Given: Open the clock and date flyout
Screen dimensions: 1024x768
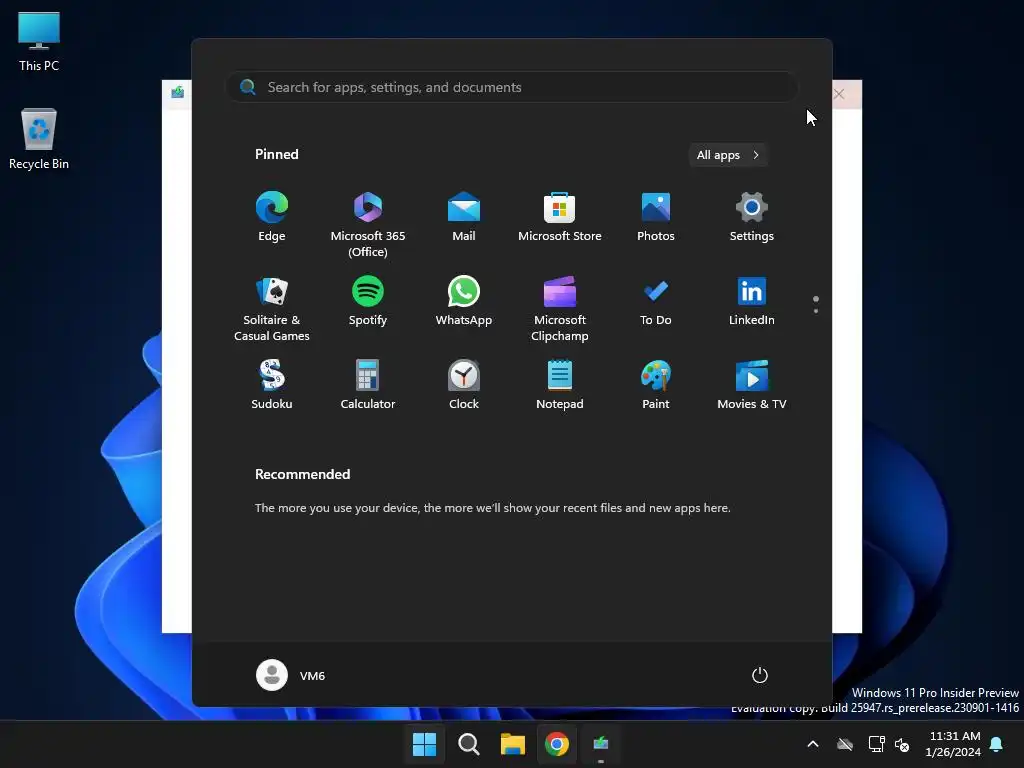Looking at the screenshot, I should pyautogui.click(x=953, y=744).
